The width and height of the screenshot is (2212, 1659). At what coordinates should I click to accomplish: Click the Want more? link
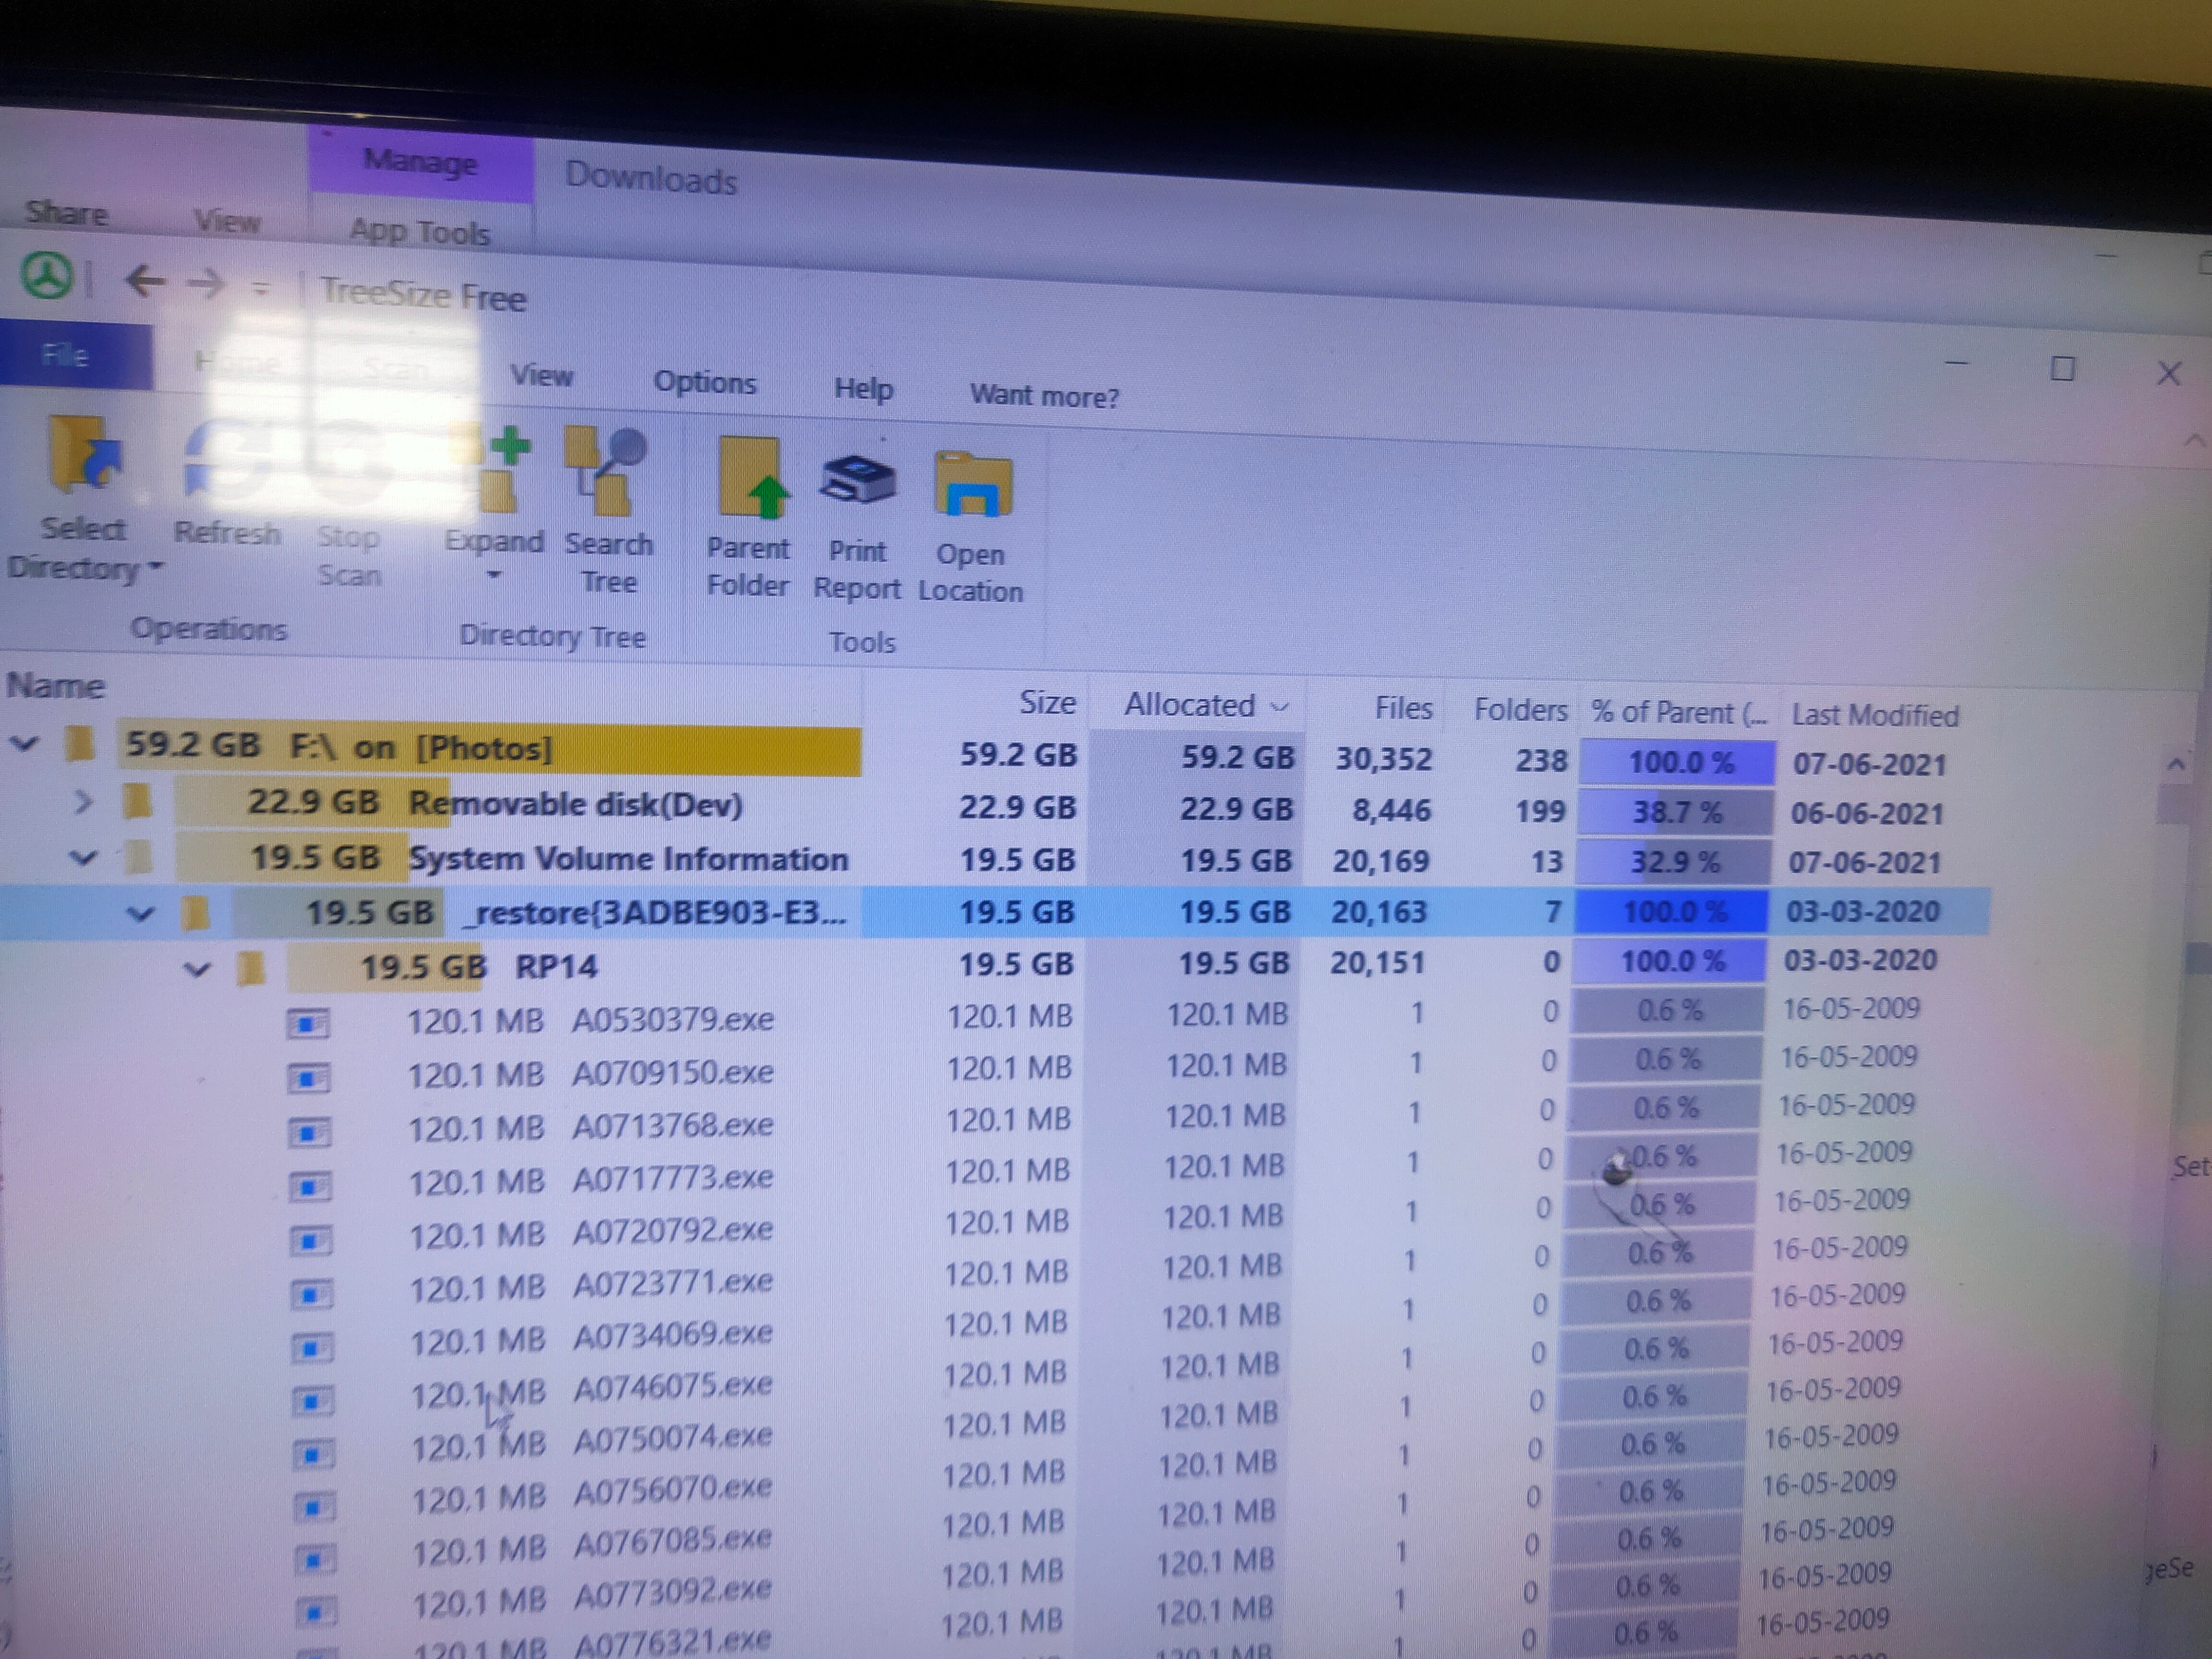[x=1044, y=396]
